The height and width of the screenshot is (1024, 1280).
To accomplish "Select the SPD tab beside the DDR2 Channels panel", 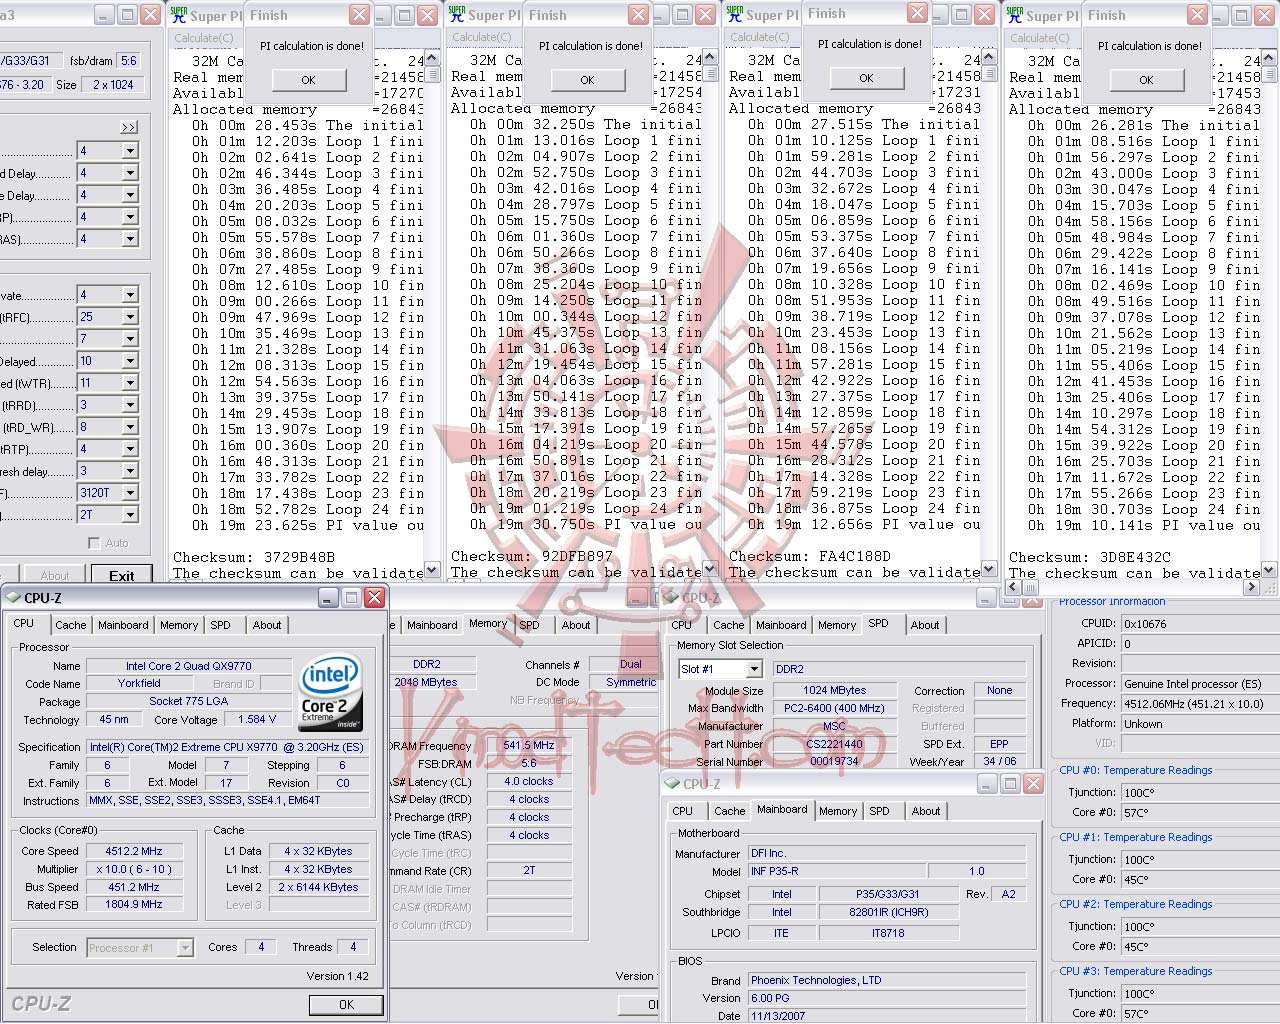I will (530, 625).
